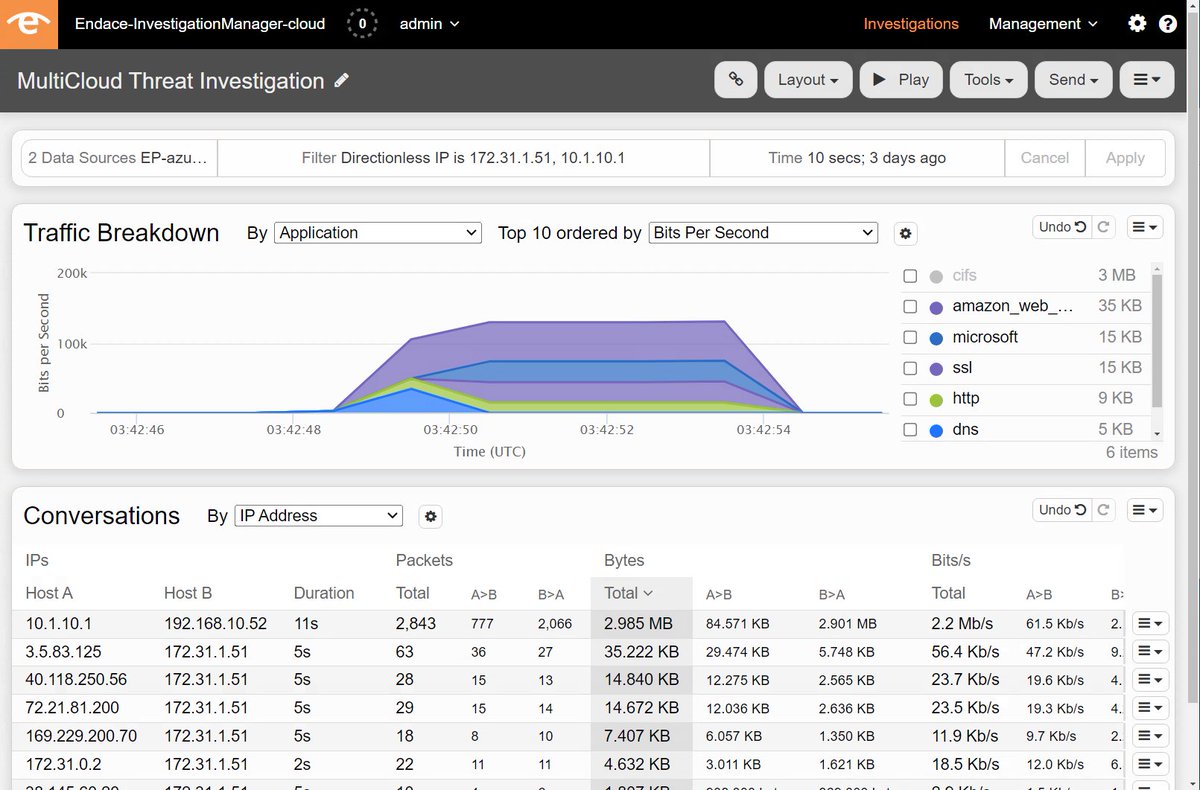
Task: Open Traffic Breakdown settings gear
Action: coord(905,233)
